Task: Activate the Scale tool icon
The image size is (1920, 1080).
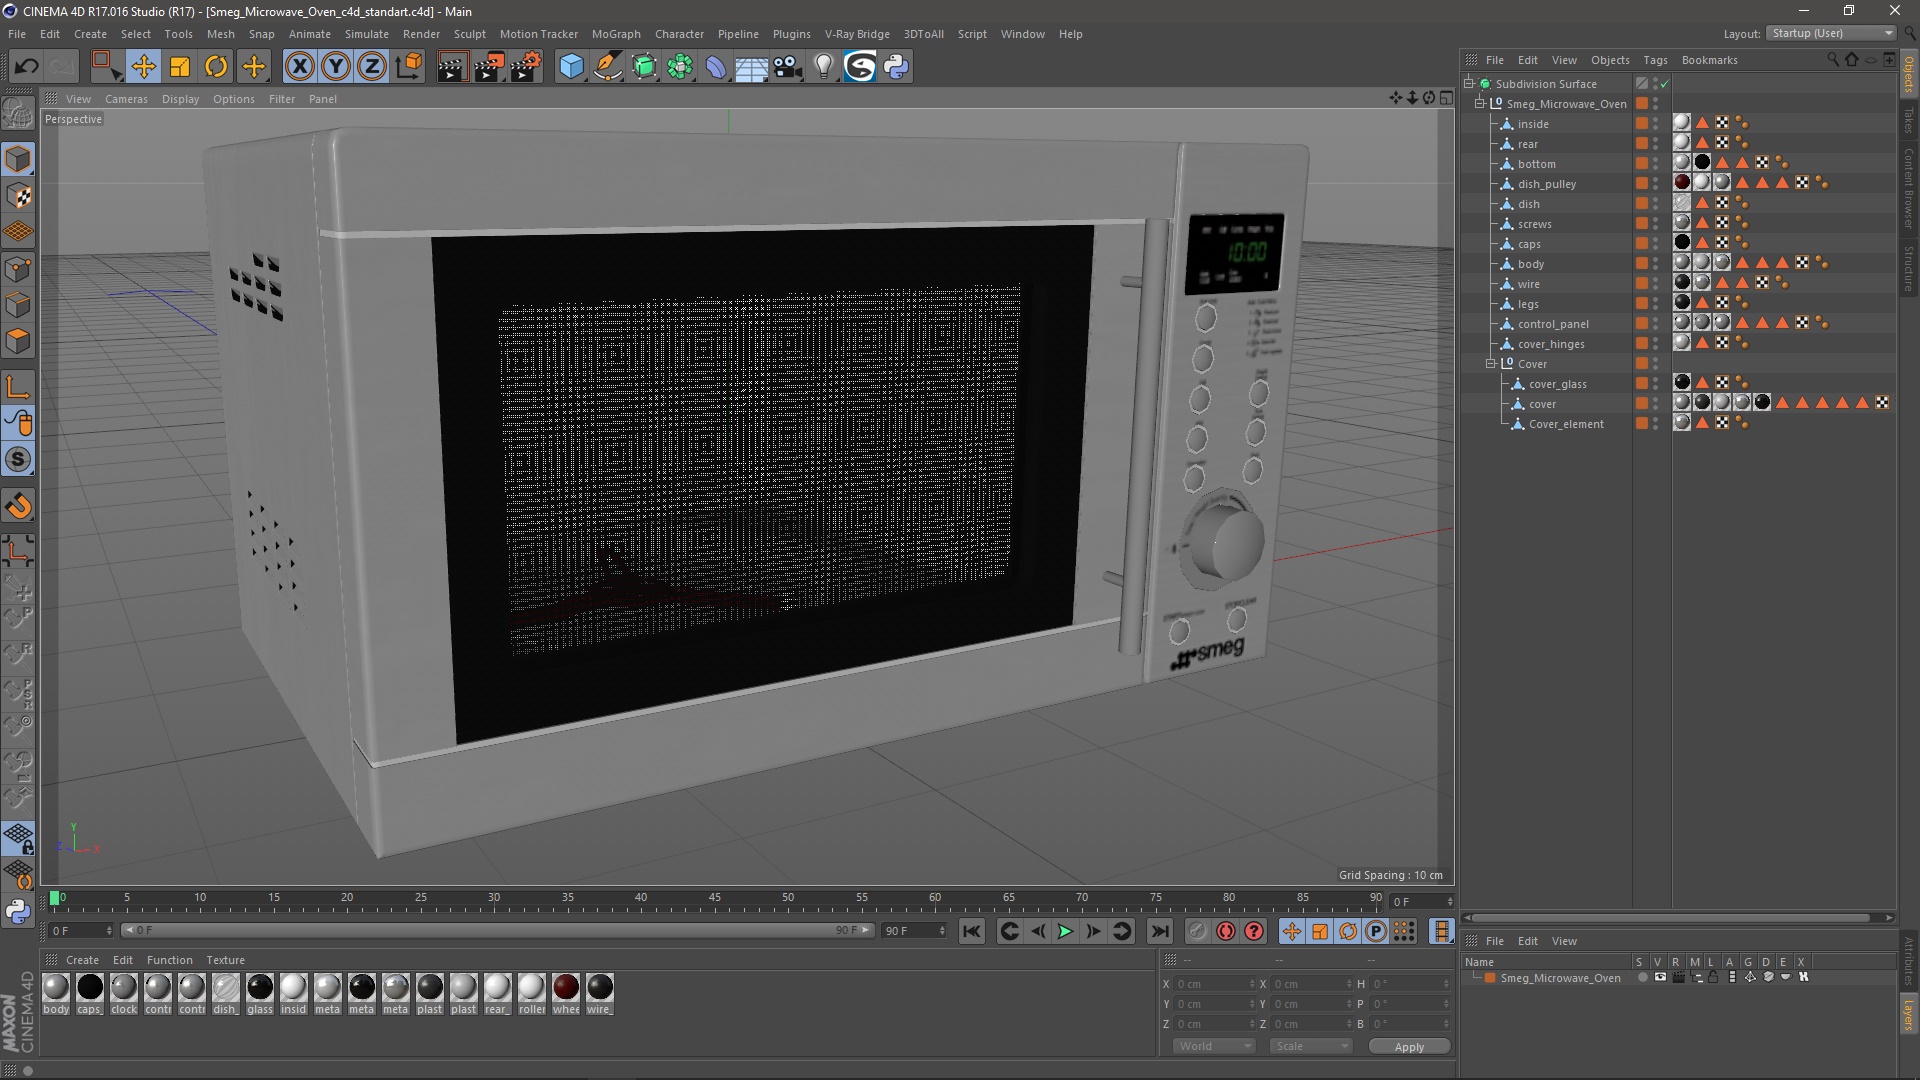Action: pyautogui.click(x=180, y=67)
